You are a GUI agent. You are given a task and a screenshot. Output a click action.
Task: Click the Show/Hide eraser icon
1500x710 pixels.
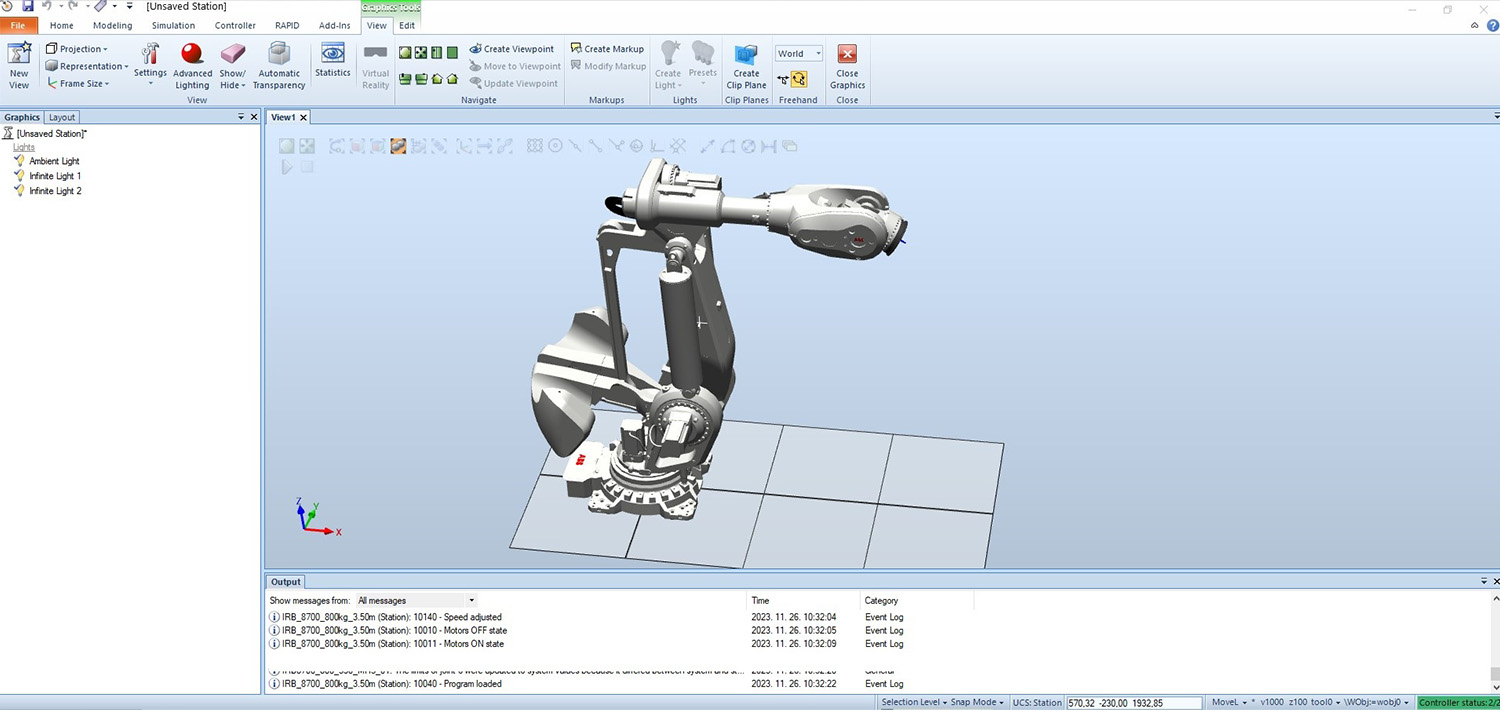tap(232, 58)
